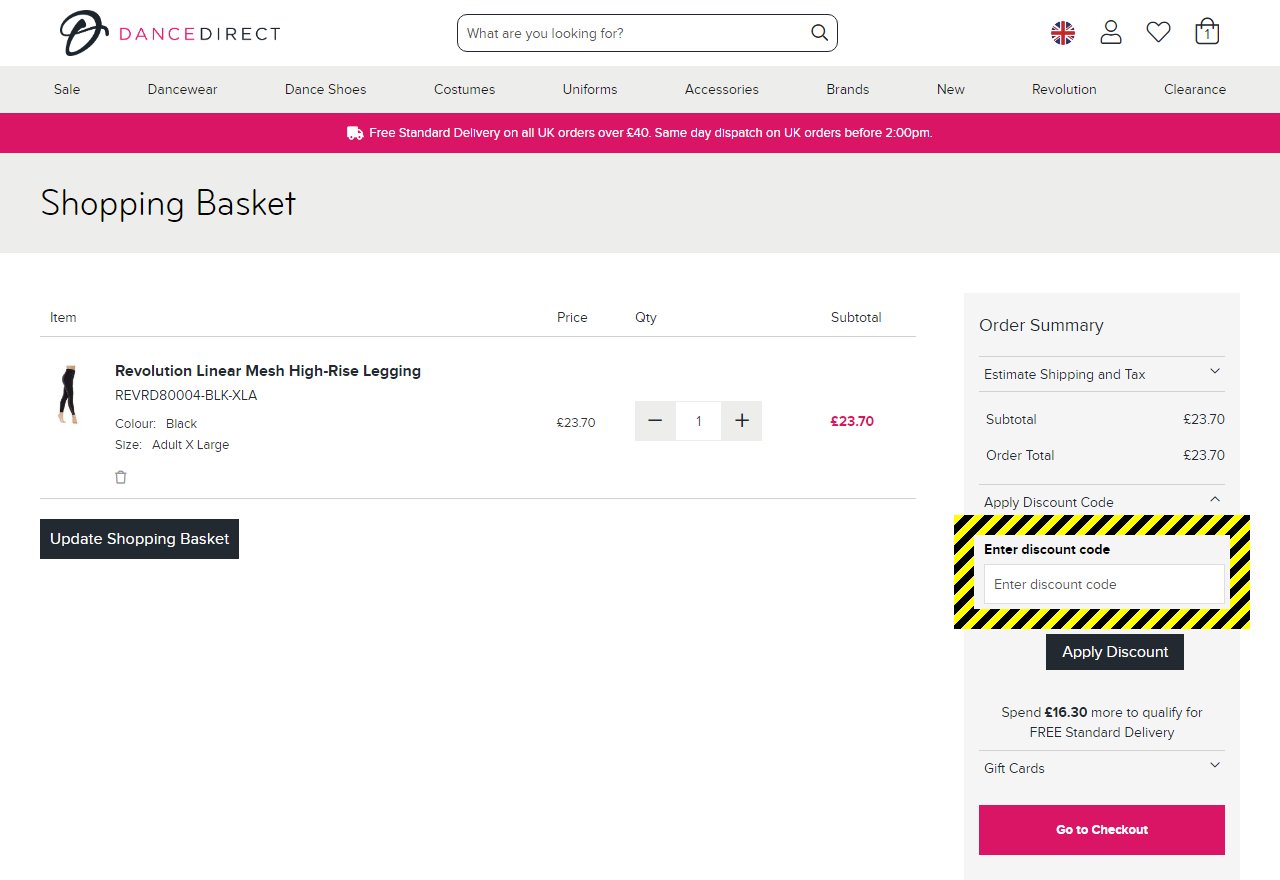Screen dimensions: 1280x880
Task: Open the Dance Direct logo homepage
Action: [170, 33]
